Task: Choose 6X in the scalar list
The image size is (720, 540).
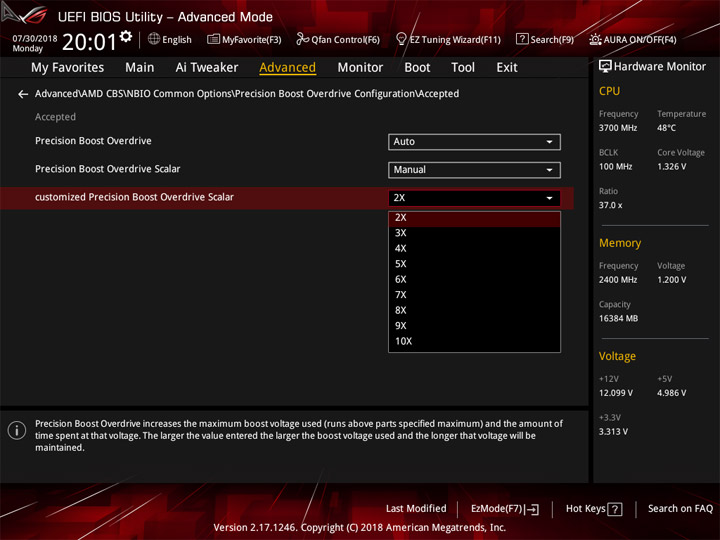Action: click(474, 280)
